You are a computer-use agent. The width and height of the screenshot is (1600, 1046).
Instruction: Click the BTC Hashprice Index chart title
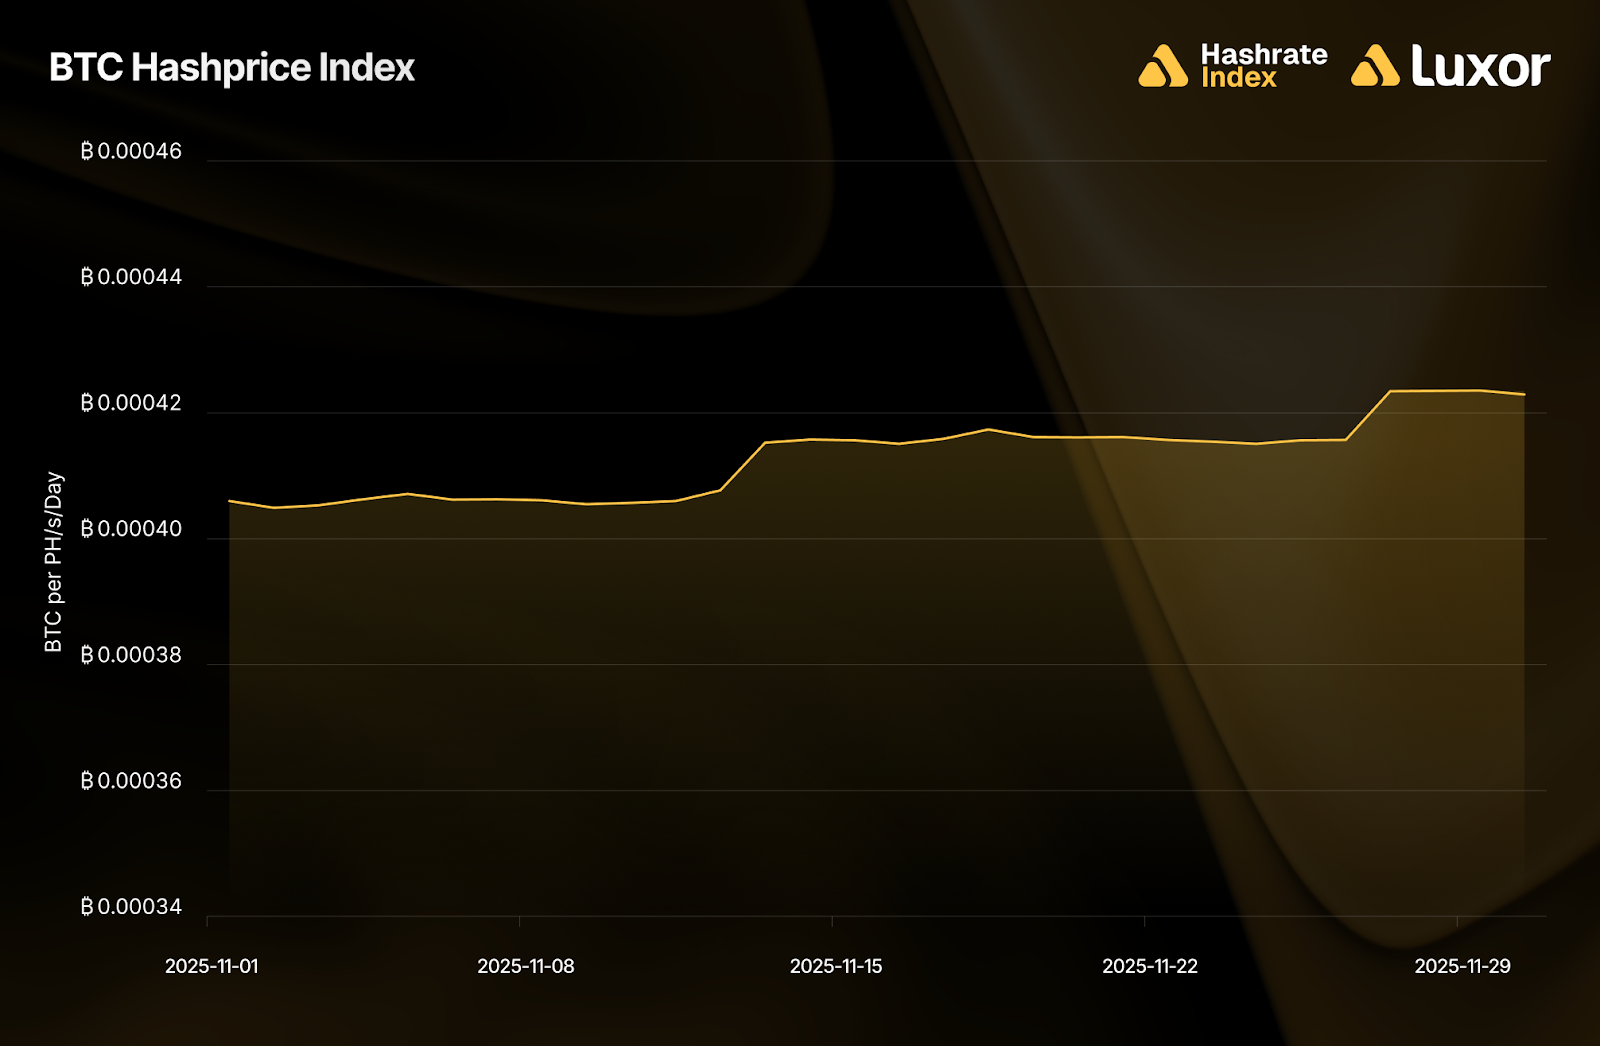232,68
